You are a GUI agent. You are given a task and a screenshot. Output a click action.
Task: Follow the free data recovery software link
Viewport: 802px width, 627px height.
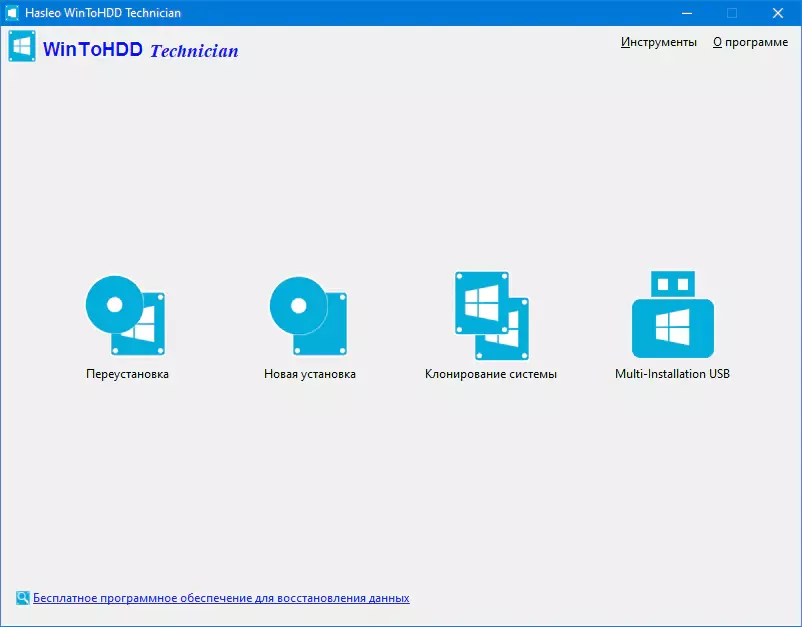(x=221, y=598)
